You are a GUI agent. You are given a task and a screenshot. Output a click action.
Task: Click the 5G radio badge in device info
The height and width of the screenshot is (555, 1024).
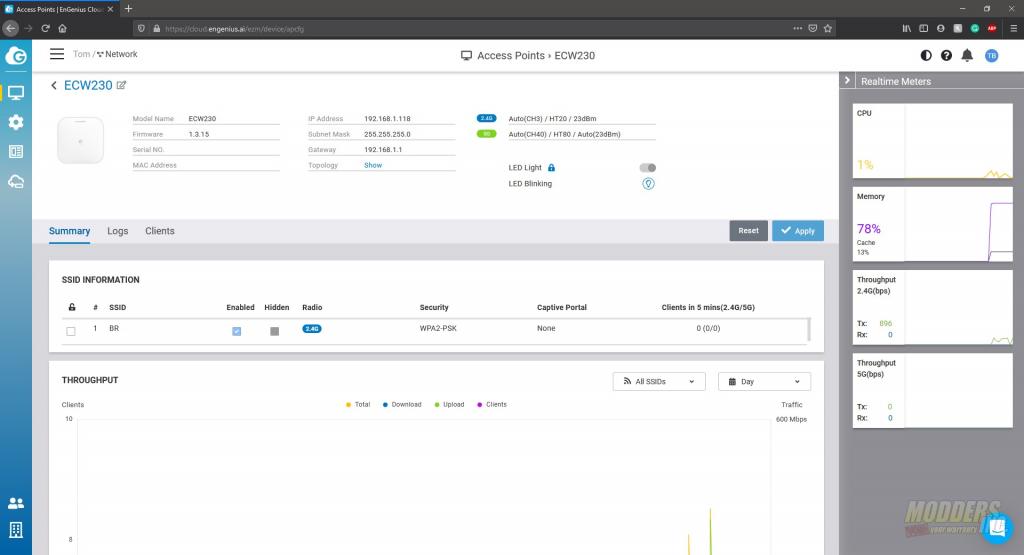487,134
